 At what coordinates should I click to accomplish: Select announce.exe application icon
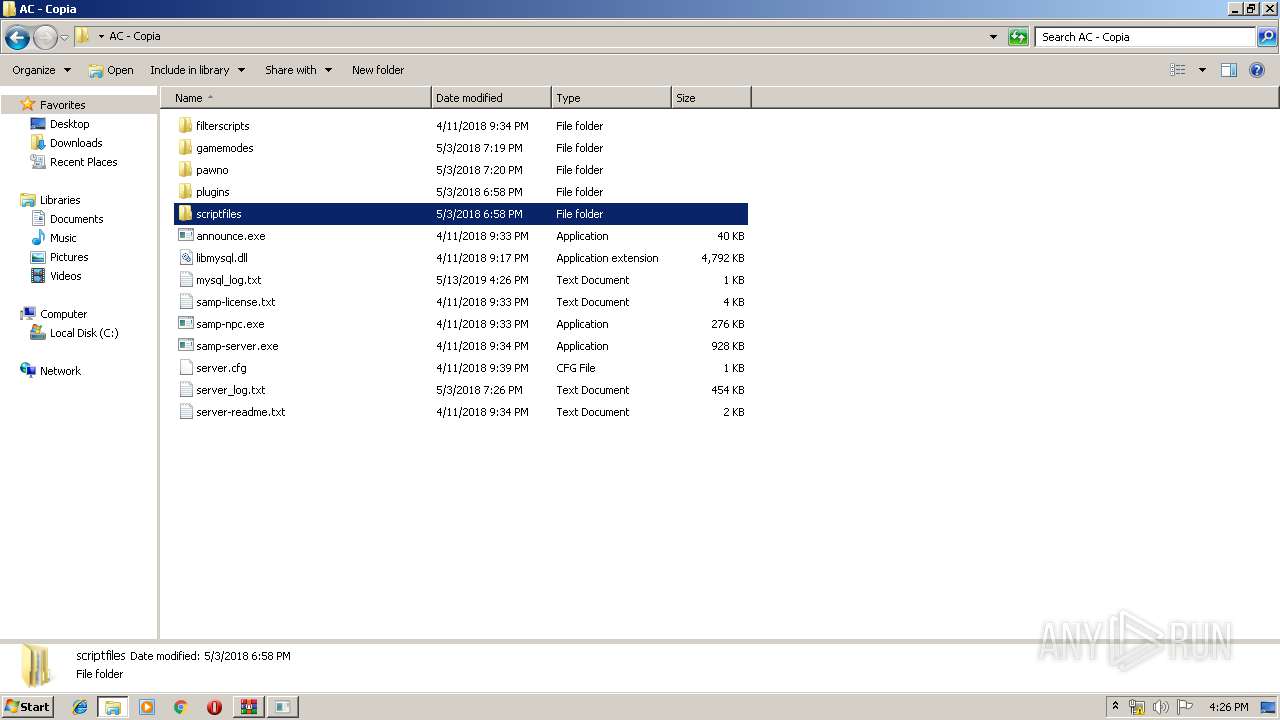point(185,236)
